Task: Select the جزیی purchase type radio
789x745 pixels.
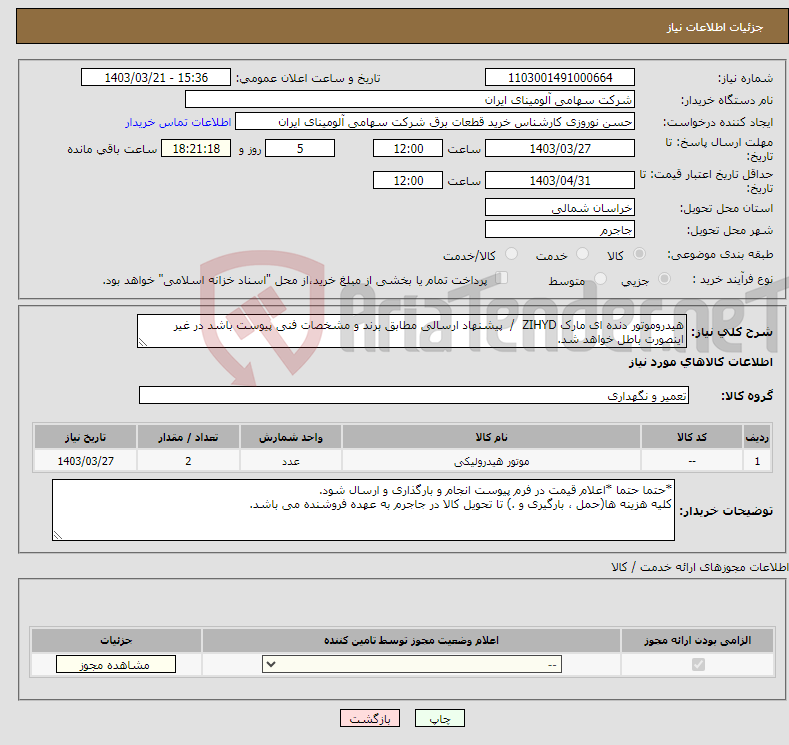Action: pyautogui.click(x=664, y=279)
